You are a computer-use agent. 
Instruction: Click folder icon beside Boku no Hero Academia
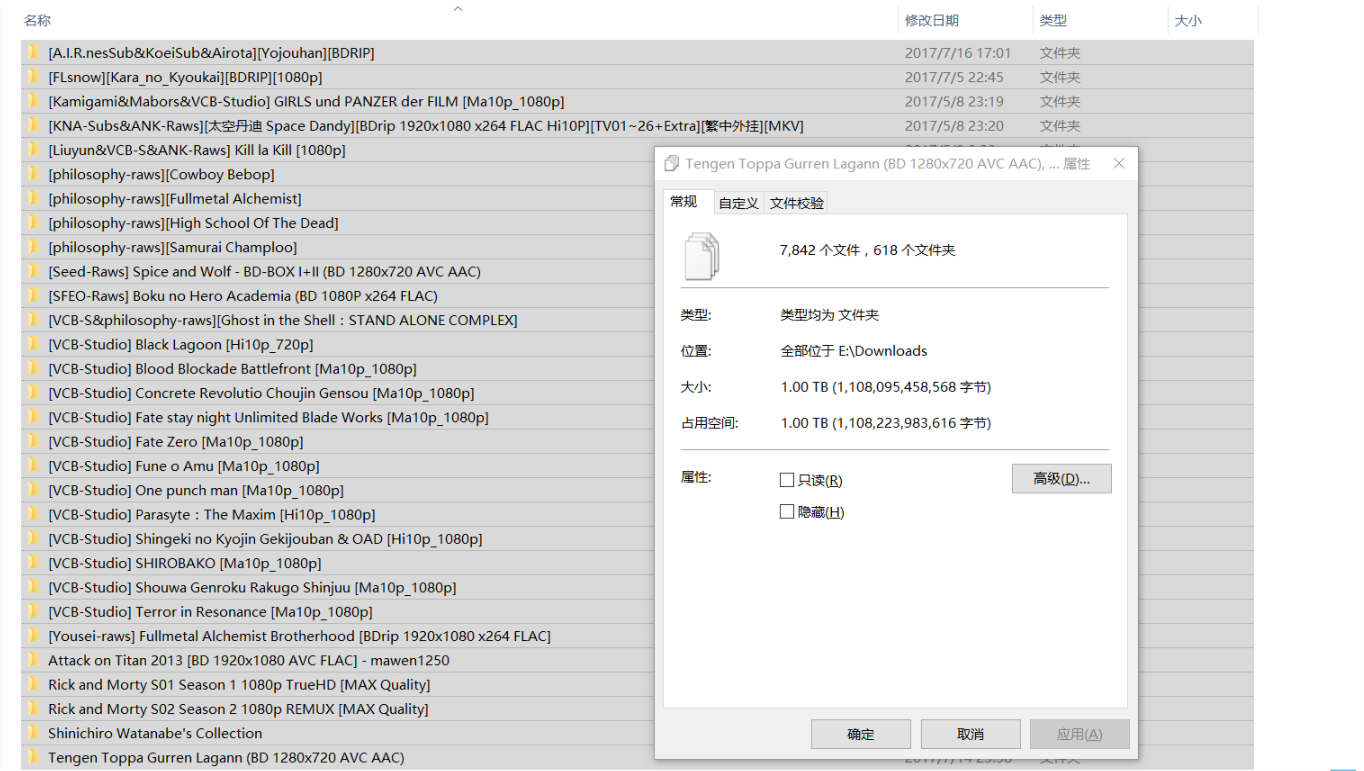(x=33, y=296)
